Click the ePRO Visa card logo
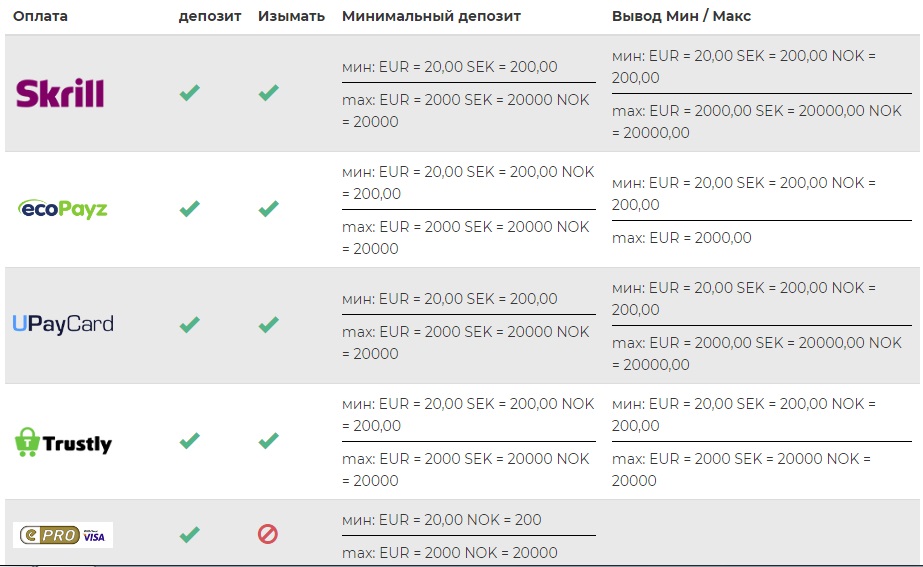 coord(63,535)
